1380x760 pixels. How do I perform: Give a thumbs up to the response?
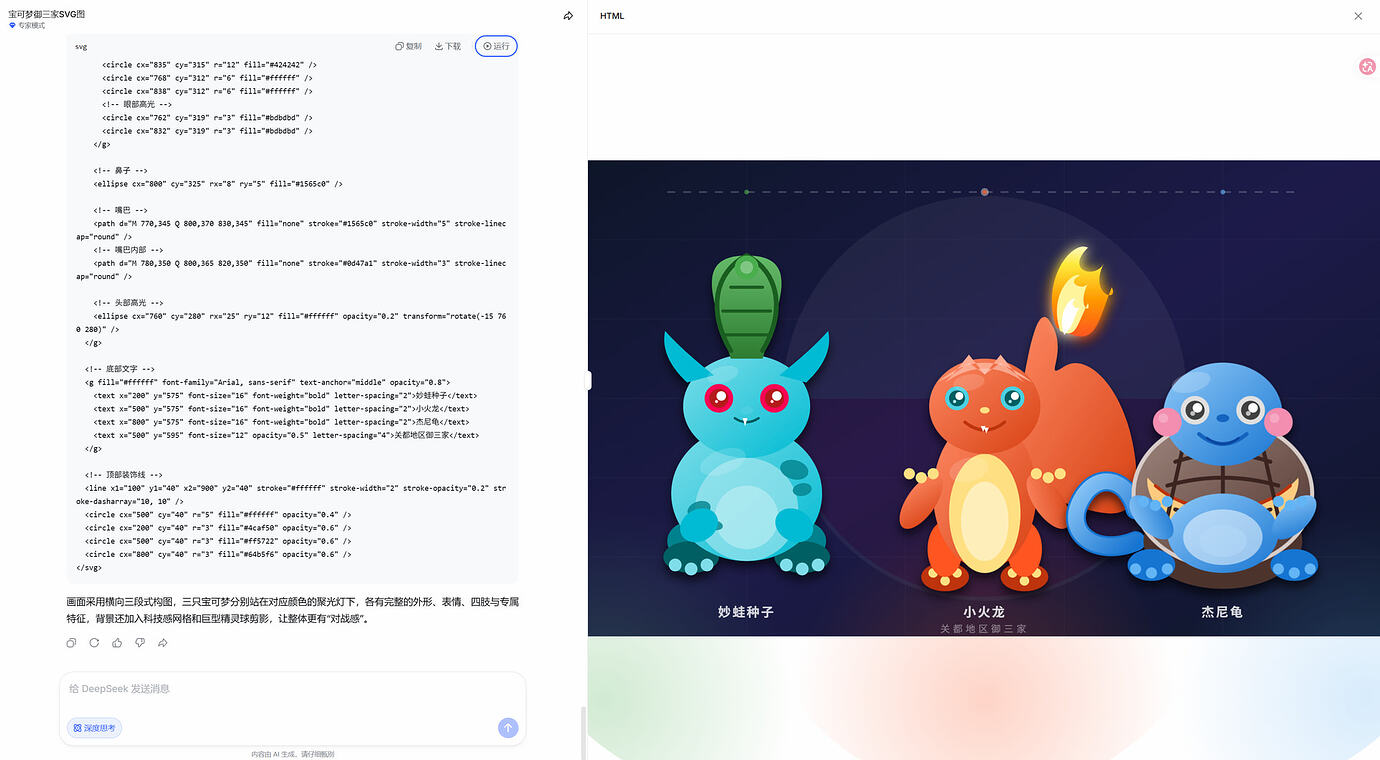pyautogui.click(x=117, y=643)
